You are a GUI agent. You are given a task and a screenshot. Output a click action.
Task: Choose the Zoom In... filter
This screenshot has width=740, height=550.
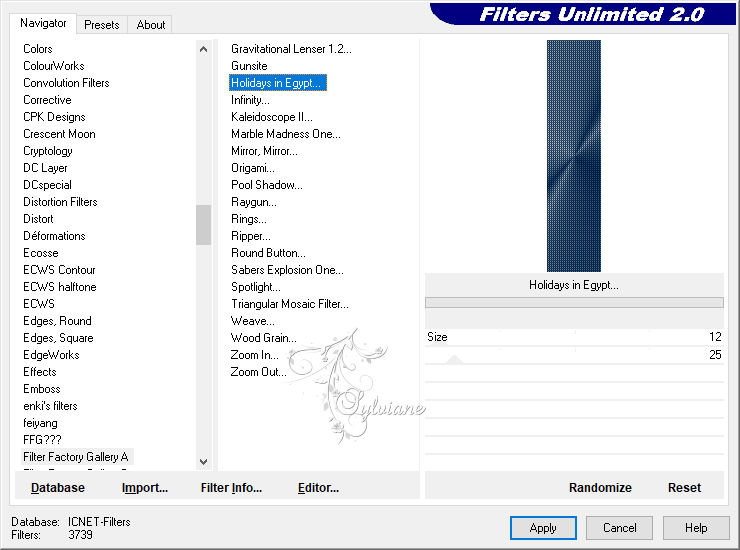(x=254, y=355)
